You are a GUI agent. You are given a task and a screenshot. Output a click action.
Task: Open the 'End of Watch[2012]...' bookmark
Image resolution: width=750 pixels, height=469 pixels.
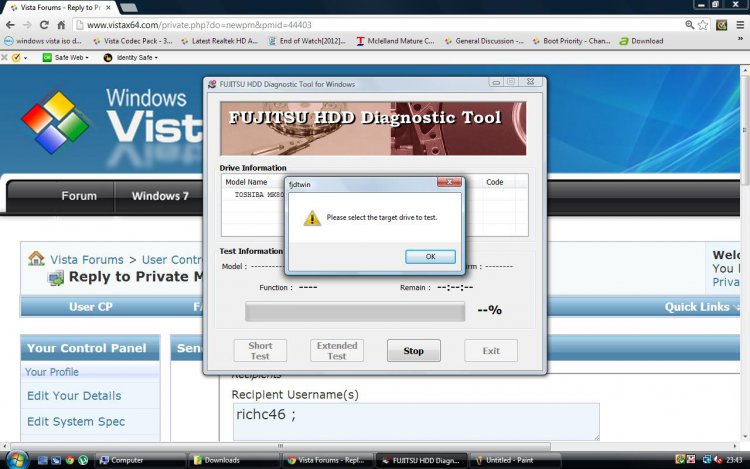coord(307,41)
